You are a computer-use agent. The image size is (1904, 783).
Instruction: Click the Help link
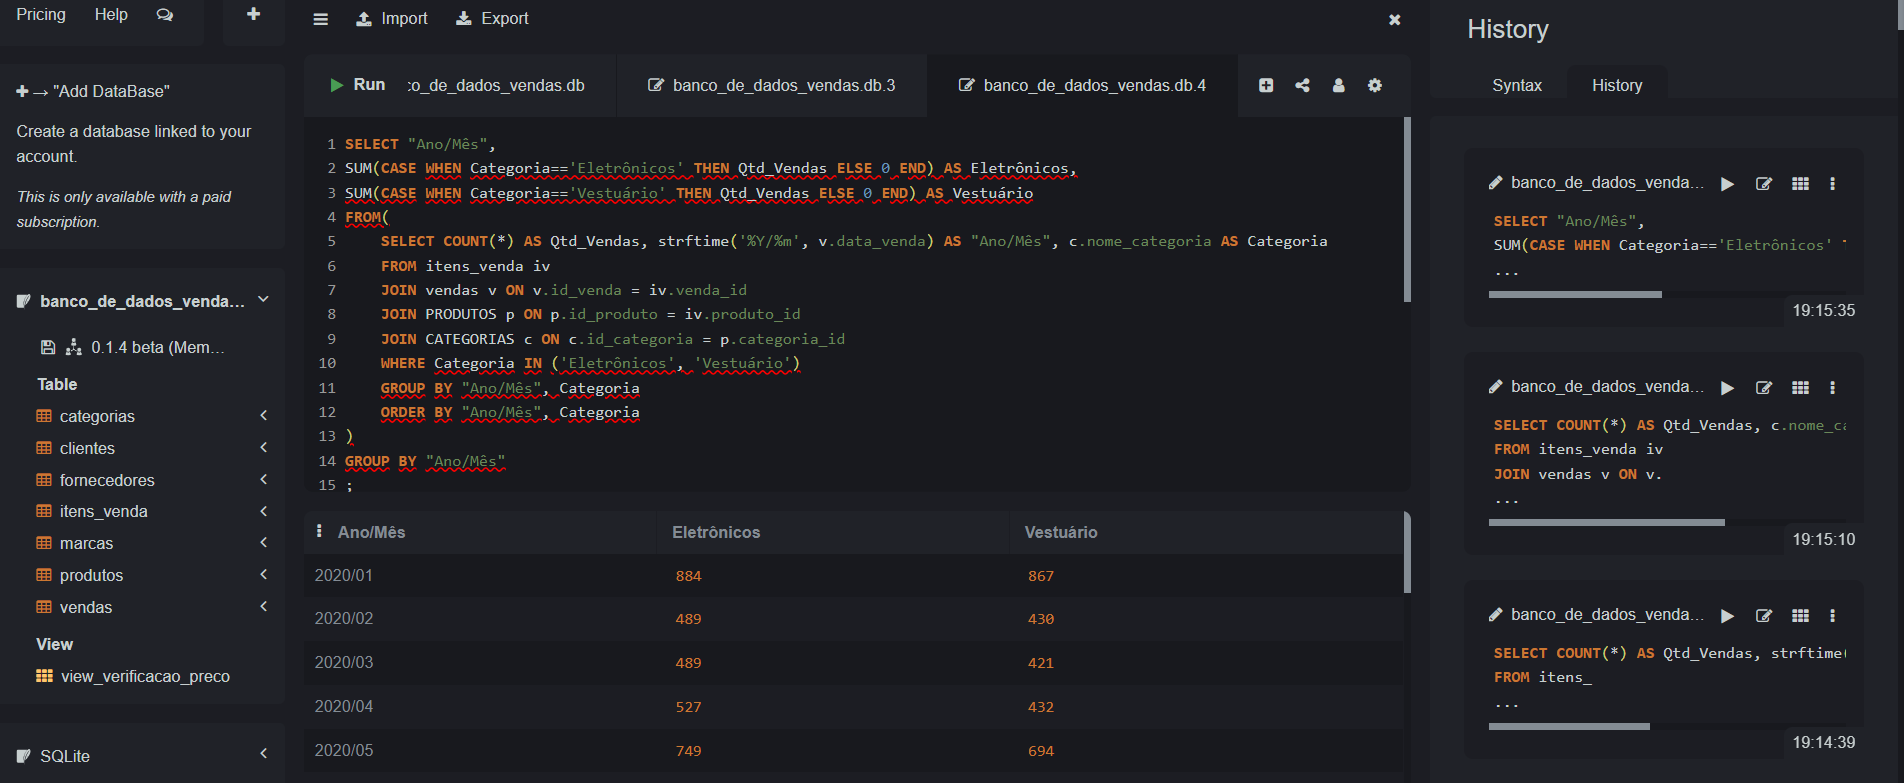pos(111,15)
